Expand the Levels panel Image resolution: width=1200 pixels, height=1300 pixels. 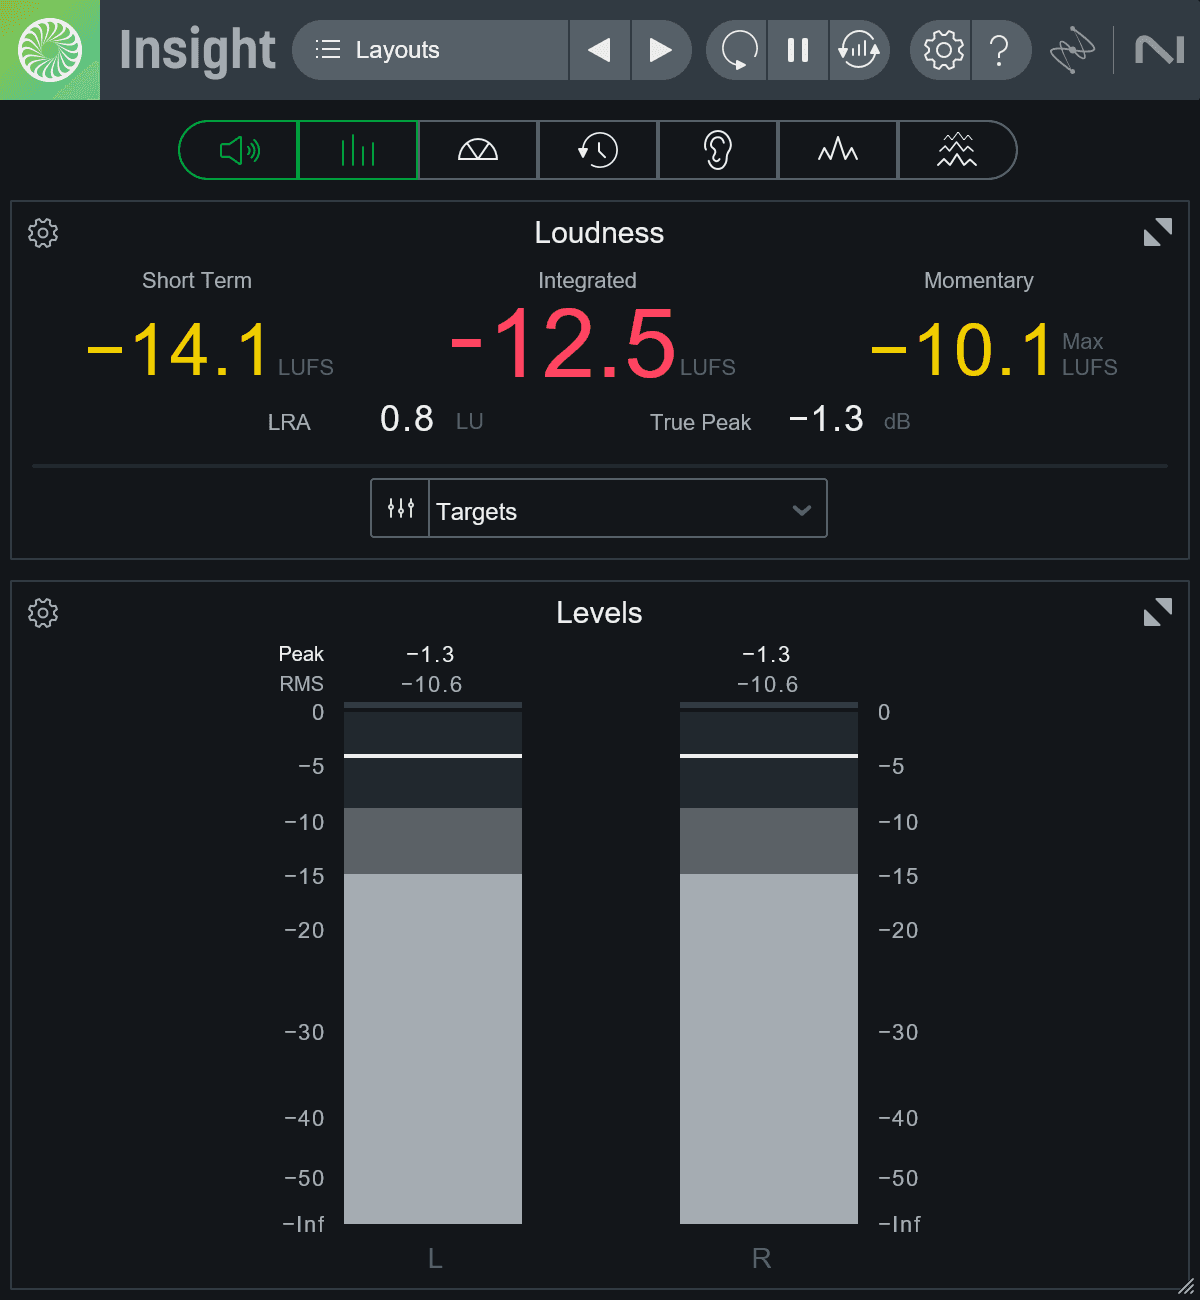1158,612
